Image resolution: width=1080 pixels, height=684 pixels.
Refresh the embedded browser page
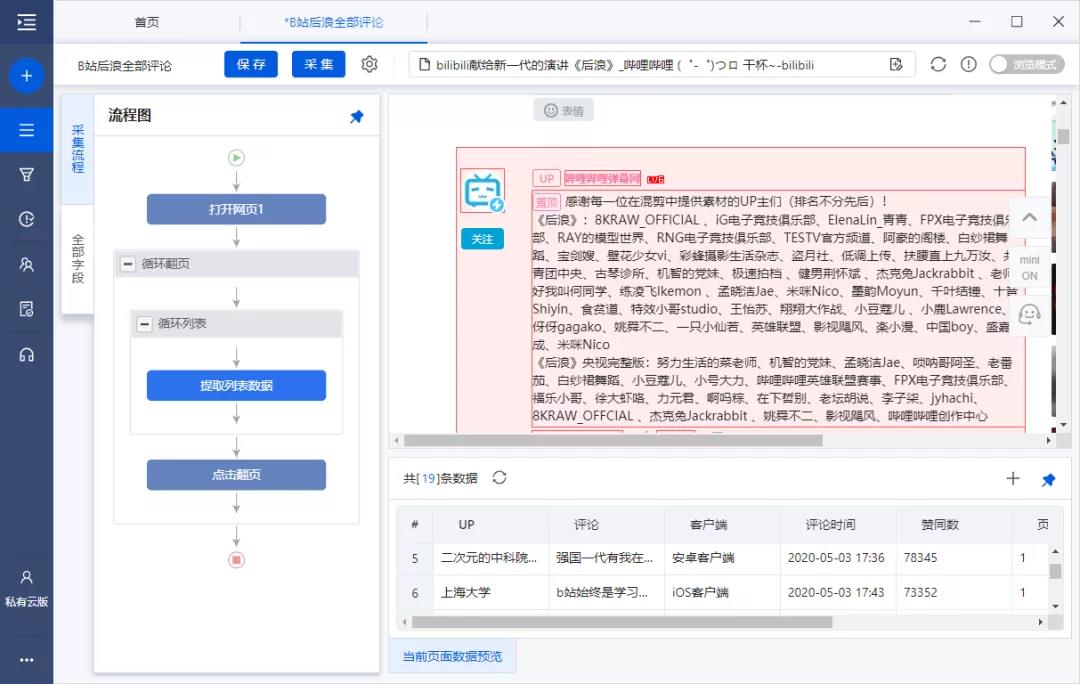point(938,64)
